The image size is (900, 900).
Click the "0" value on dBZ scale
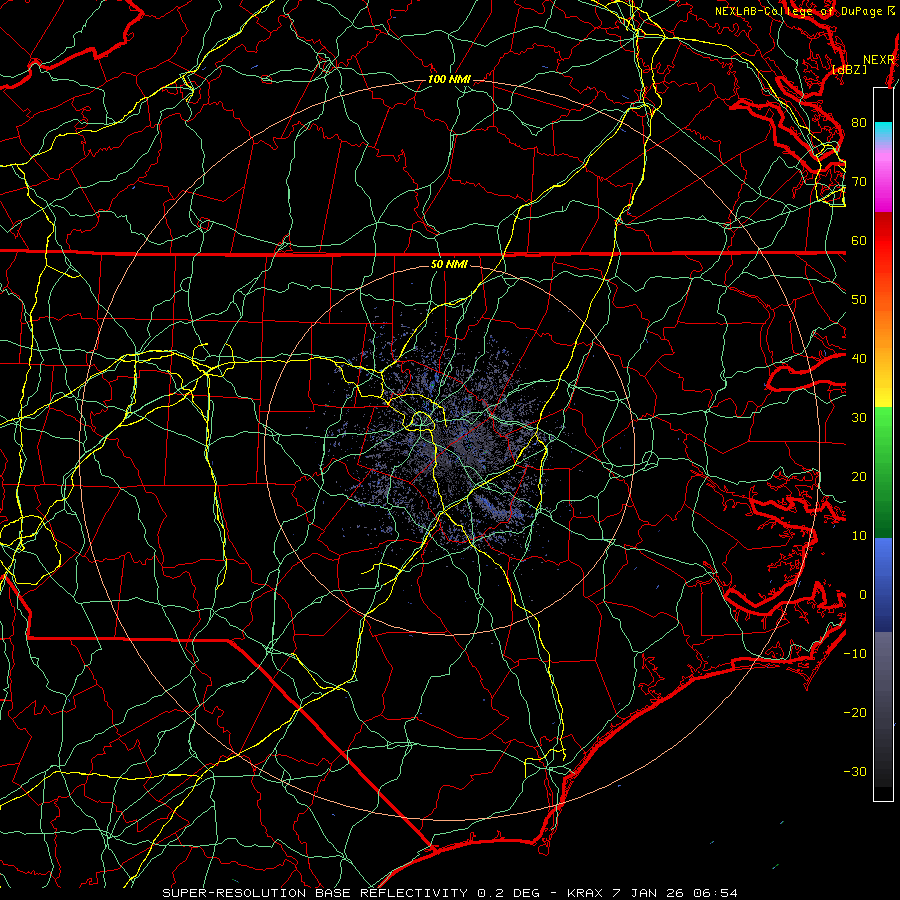point(863,595)
